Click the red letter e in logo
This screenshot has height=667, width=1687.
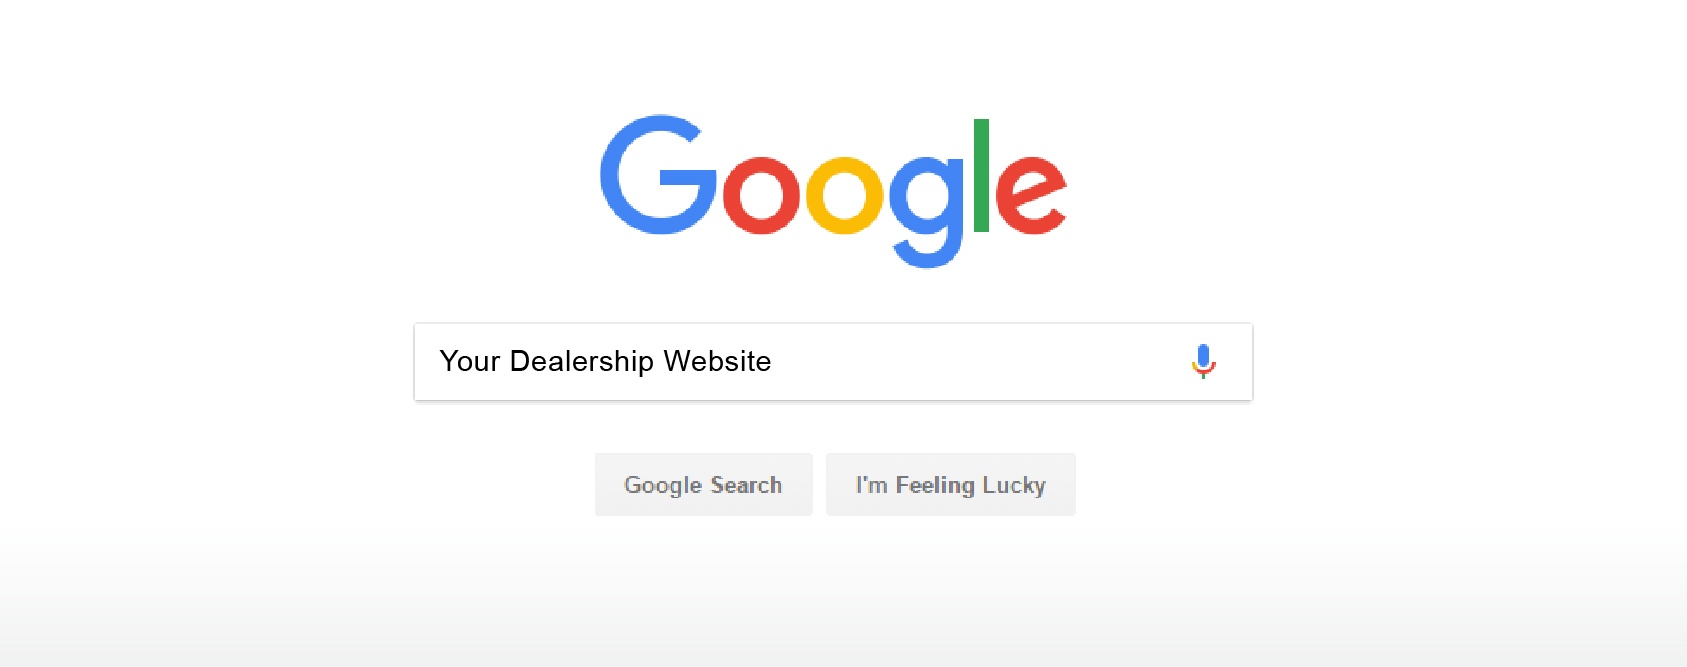coord(1031,195)
